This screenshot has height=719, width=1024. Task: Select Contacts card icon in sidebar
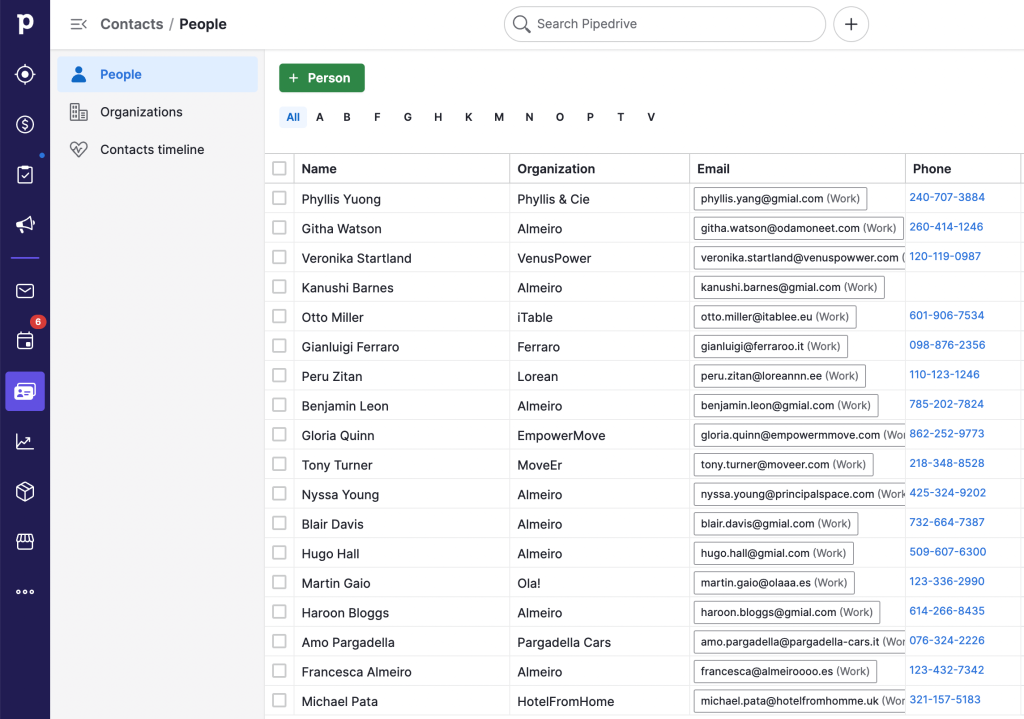[25, 391]
